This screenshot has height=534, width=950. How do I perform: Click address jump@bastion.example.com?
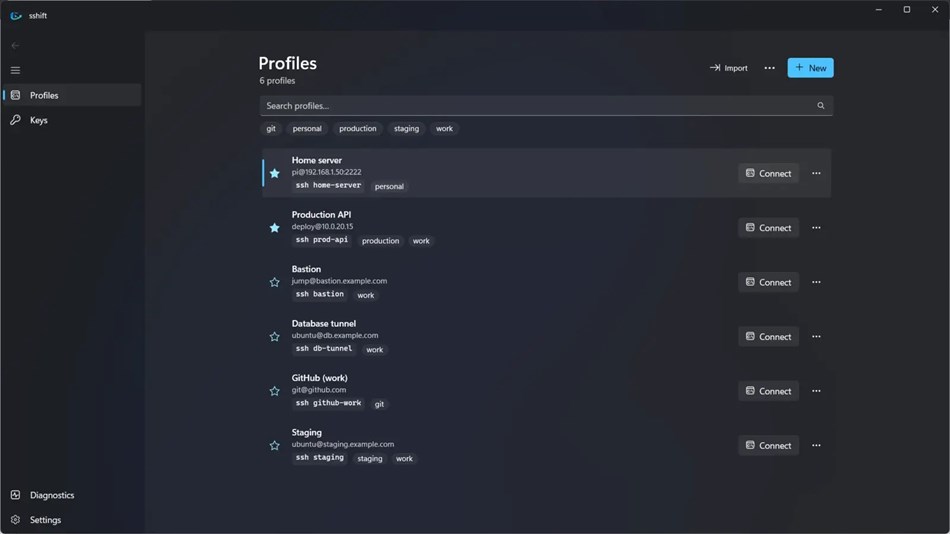[x=339, y=281]
